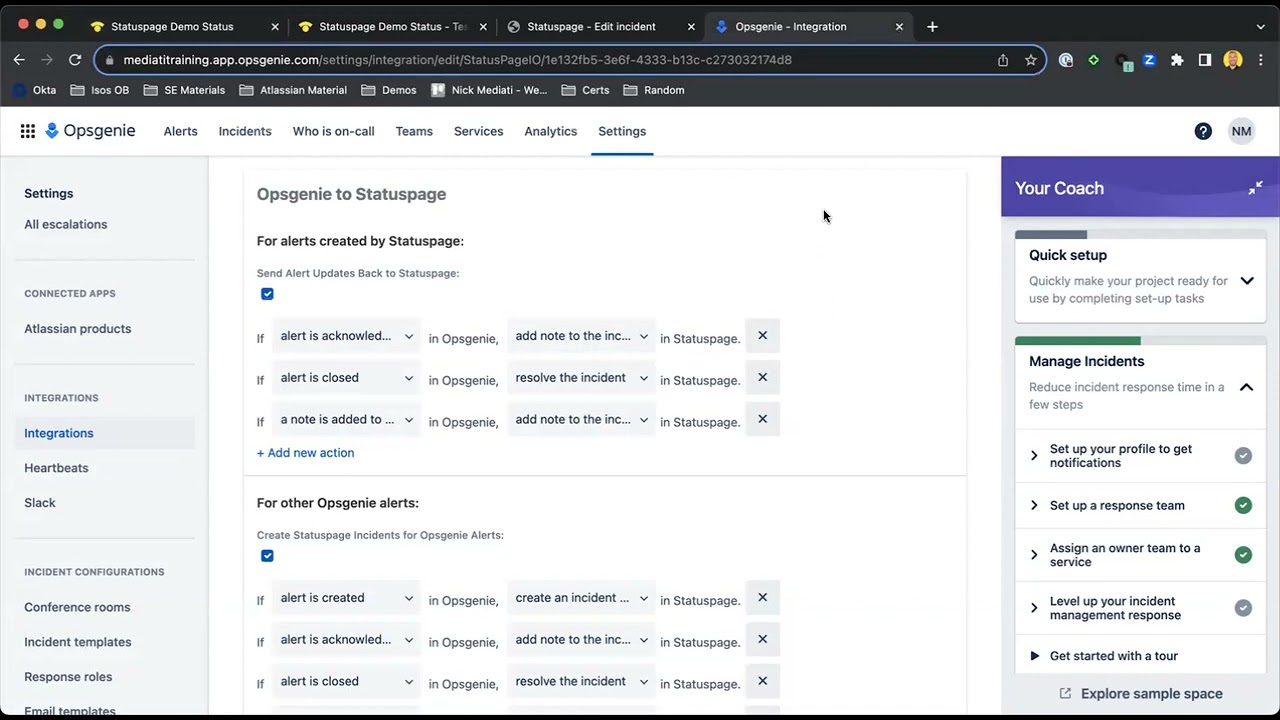1280x720 pixels.
Task: Open 'alert is created' condition dropdown
Action: [x=346, y=598]
